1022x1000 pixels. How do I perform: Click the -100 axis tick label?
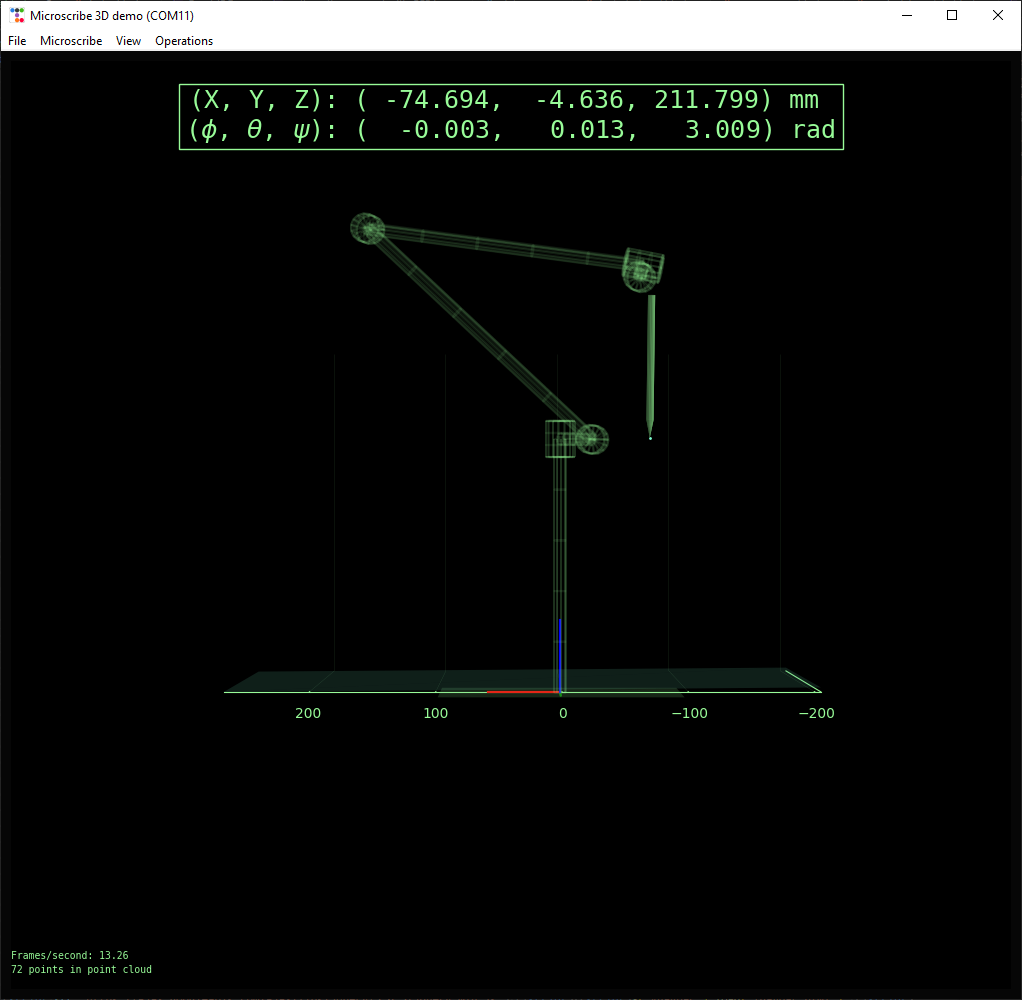[690, 713]
